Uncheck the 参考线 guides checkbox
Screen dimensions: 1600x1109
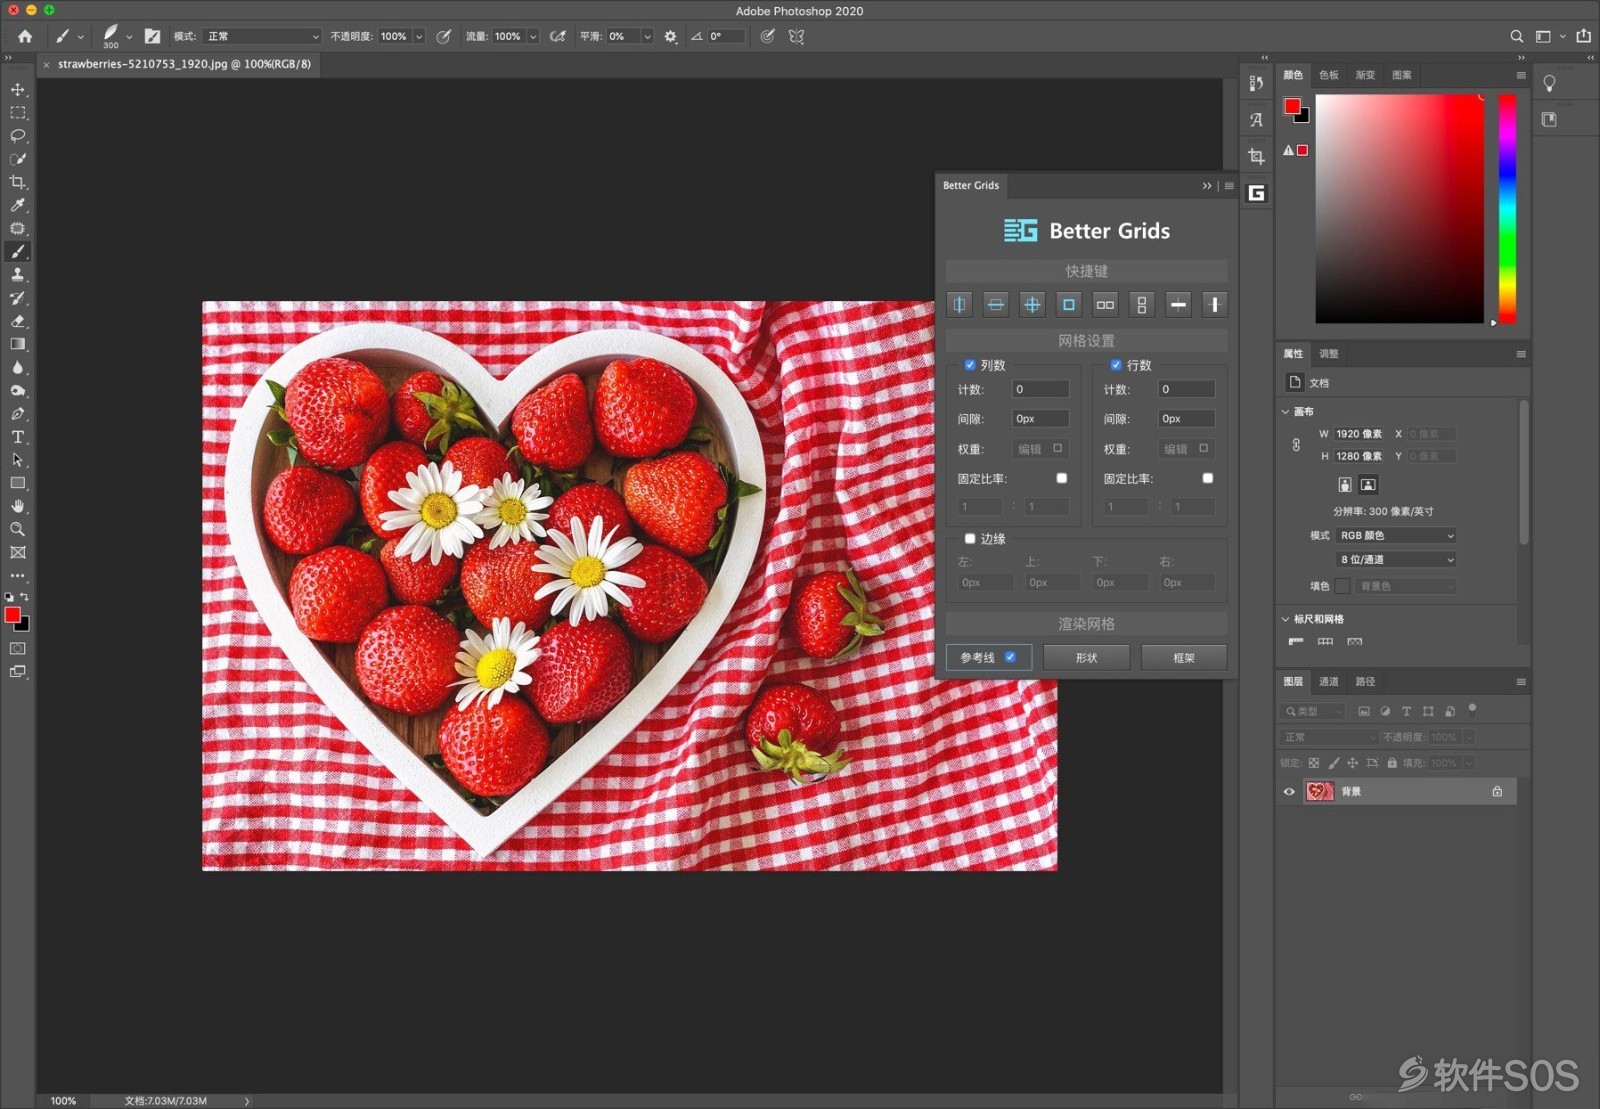click(x=1010, y=657)
